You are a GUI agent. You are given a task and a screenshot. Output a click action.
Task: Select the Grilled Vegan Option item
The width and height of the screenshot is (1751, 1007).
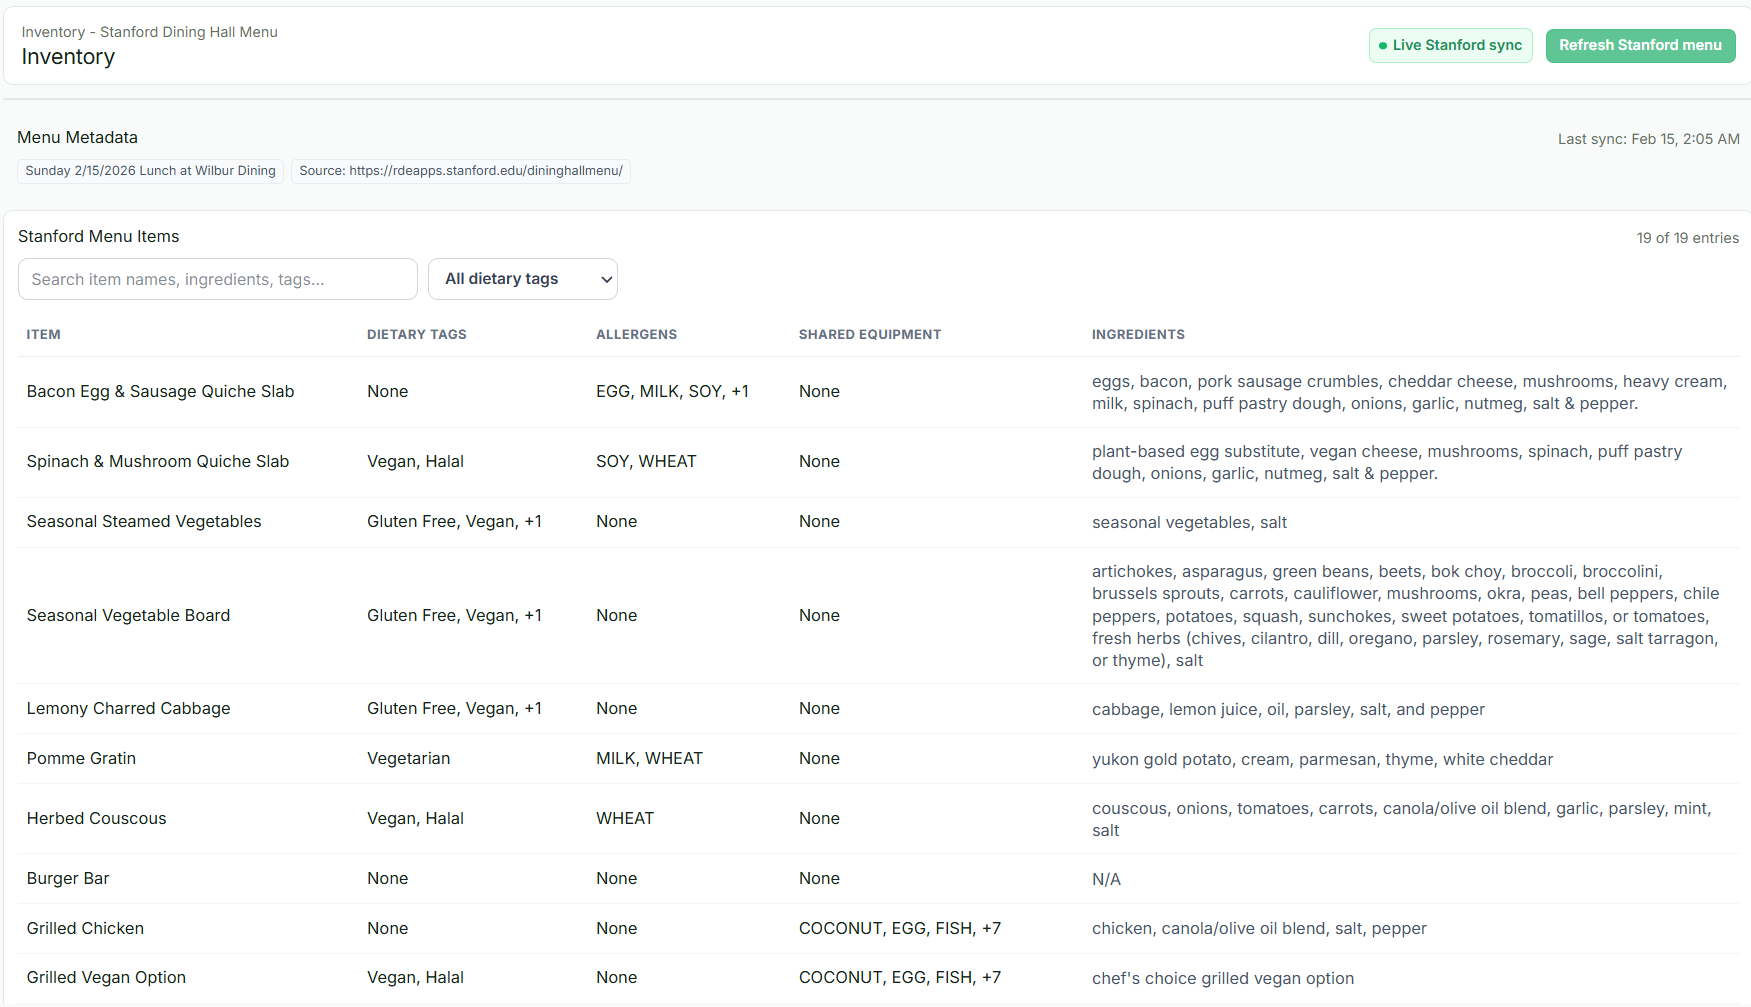pyautogui.click(x=107, y=977)
